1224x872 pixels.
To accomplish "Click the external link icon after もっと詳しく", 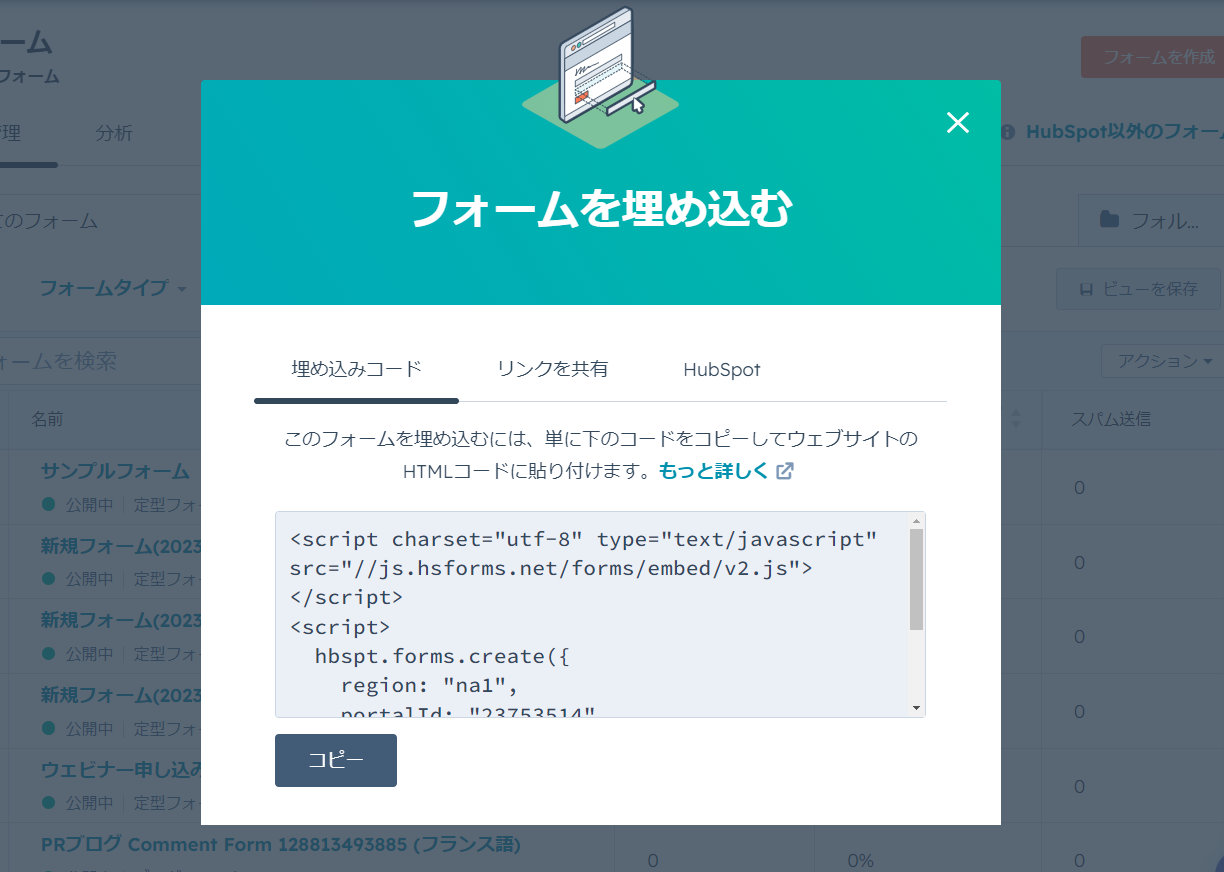I will 785,471.
